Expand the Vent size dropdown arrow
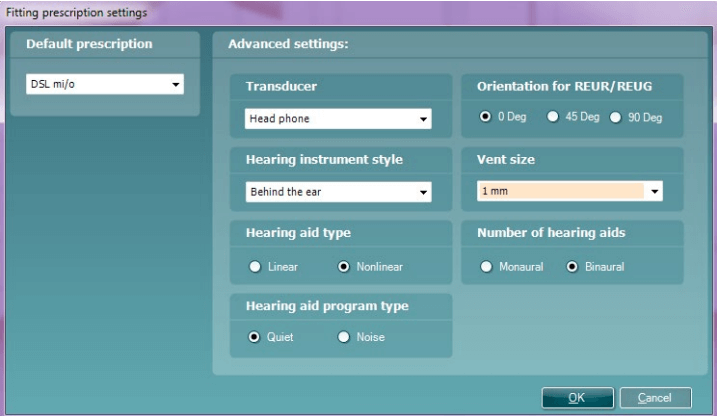The image size is (717, 416). [655, 192]
